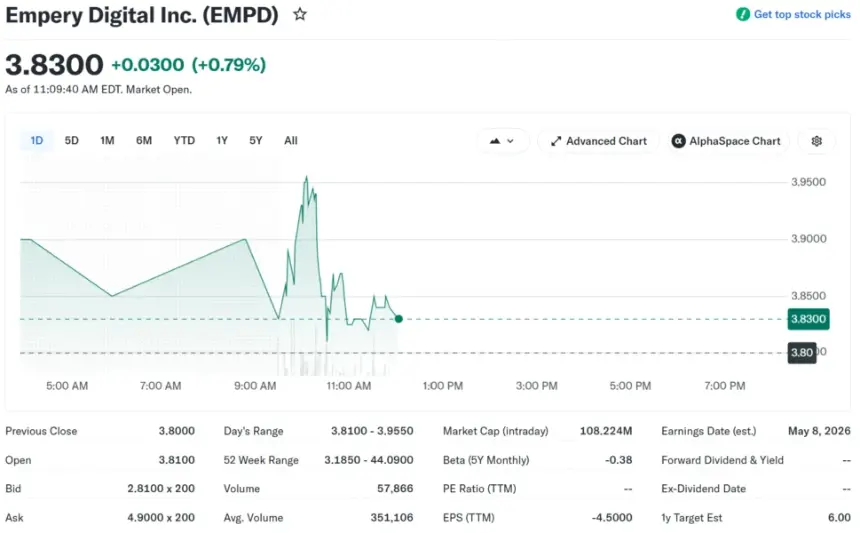Click the green 3.8300 price label on axis
Image resolution: width=860 pixels, height=533 pixels.
coord(808,319)
